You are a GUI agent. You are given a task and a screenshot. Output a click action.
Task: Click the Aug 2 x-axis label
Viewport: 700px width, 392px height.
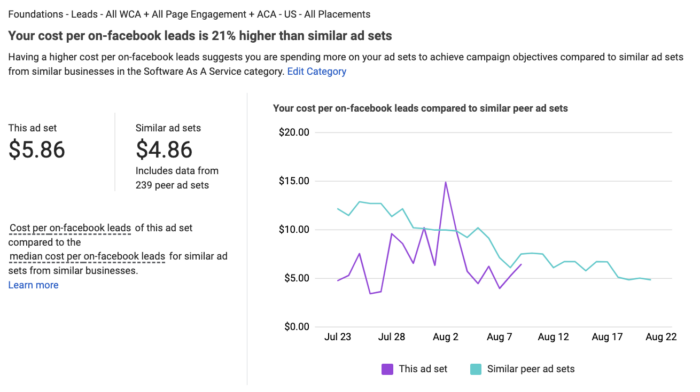(x=445, y=337)
